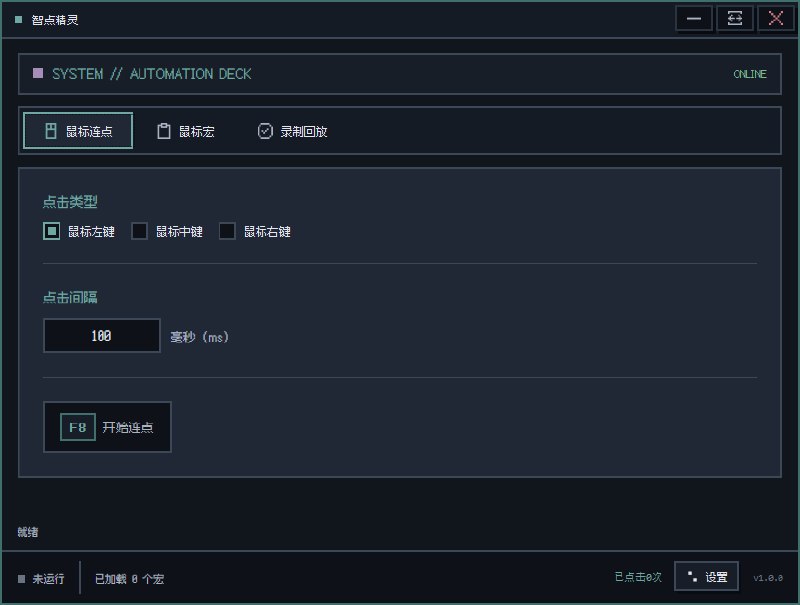Screen dimensions: 800x605
Task: Click the 已加载 0 个宏 text
Action: 130,578
